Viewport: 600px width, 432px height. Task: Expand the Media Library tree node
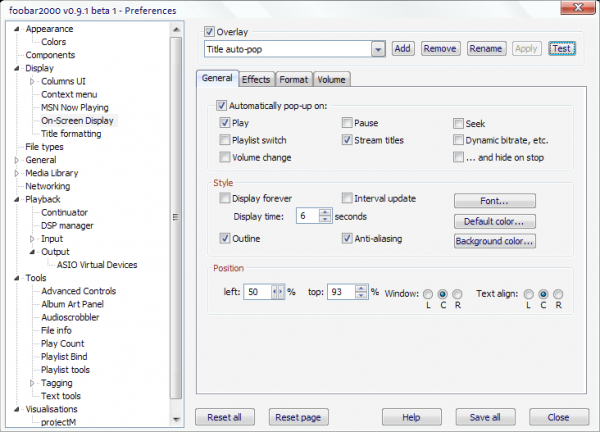tap(16, 173)
